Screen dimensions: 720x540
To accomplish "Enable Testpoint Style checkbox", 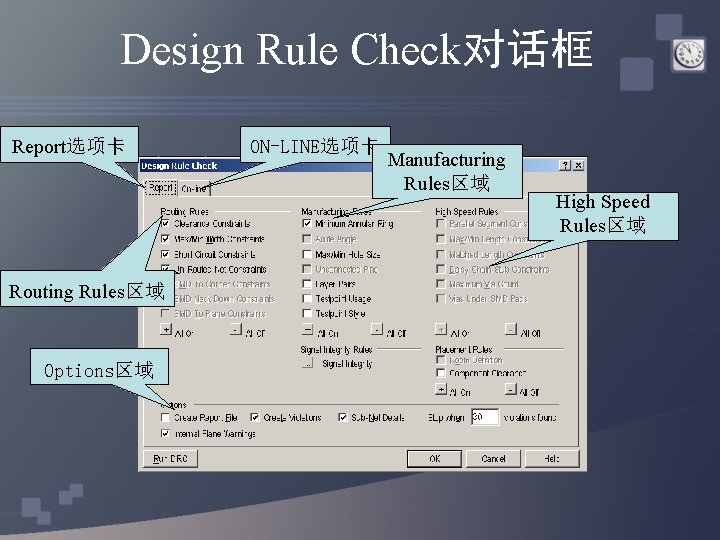I will (307, 314).
